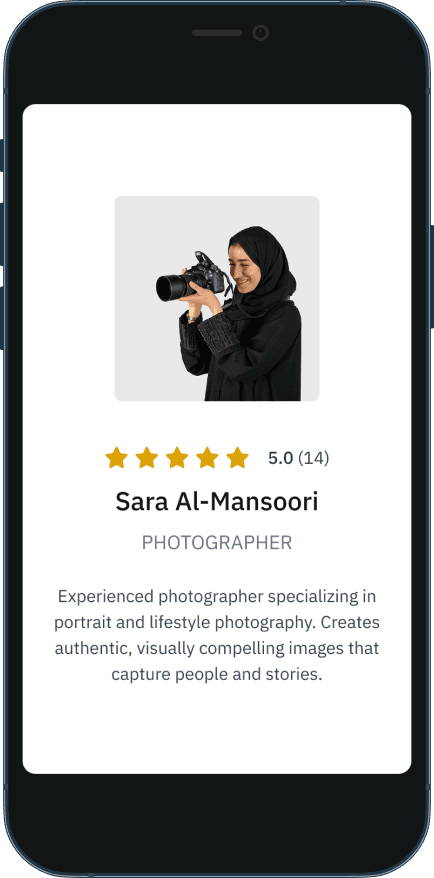Click the name Sara Al-Mansoori

point(217,501)
